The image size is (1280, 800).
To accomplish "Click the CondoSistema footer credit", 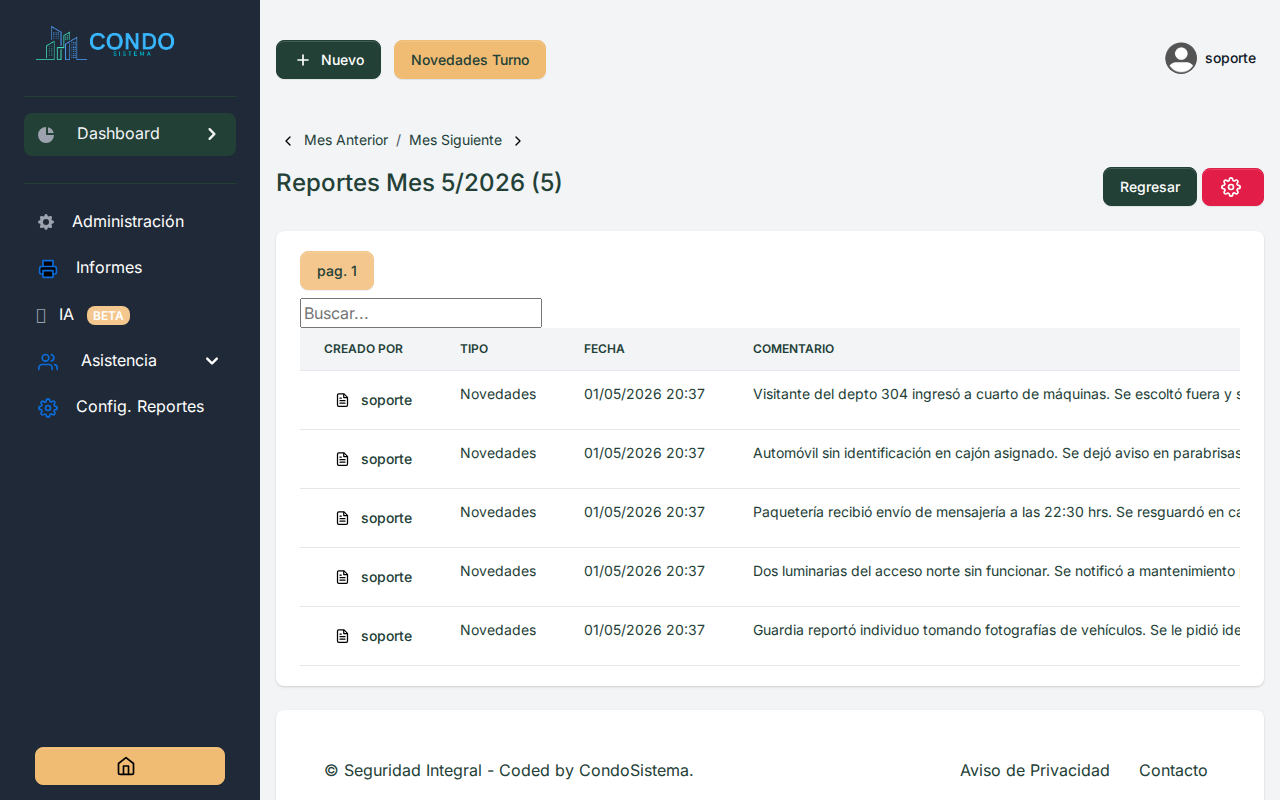I will [x=636, y=770].
